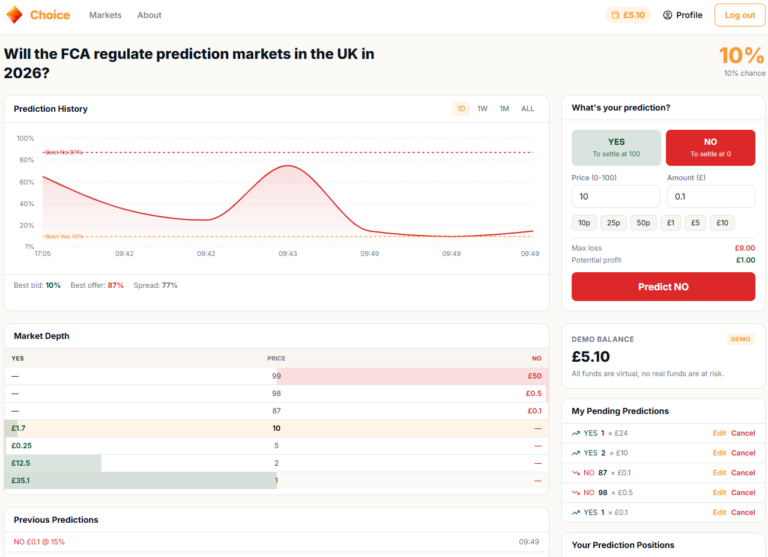Viewport: 768px width, 557px height.
Task: Click trend-down icon of NO 98 × £0.5
Action: (576, 493)
